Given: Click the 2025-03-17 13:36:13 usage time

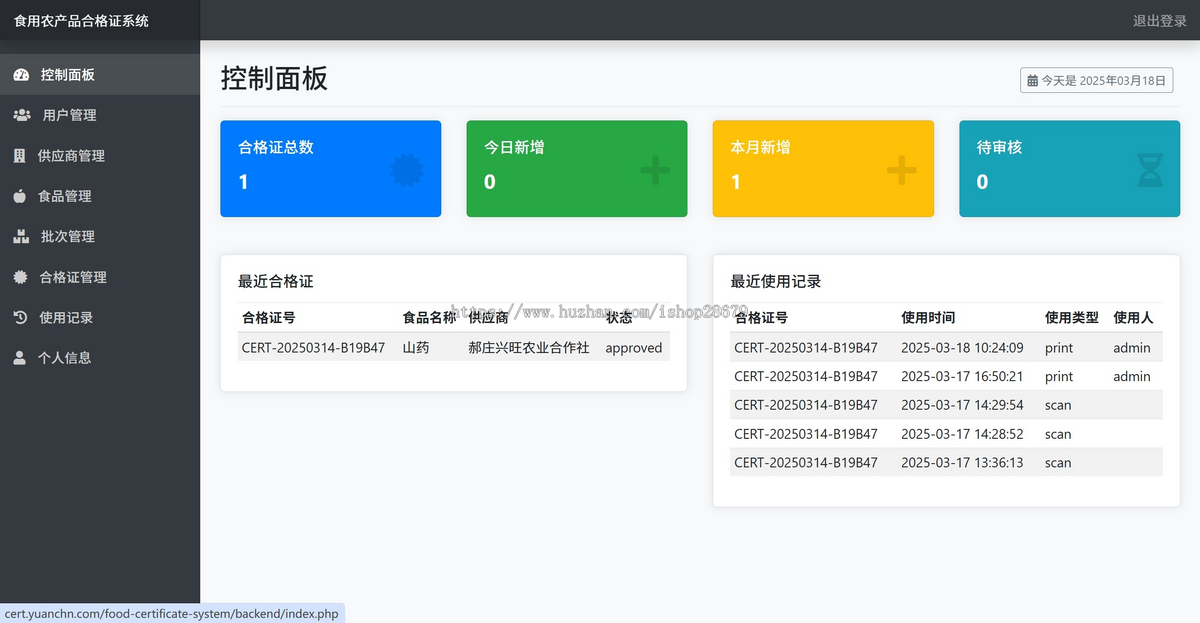Looking at the screenshot, I should 962,463.
